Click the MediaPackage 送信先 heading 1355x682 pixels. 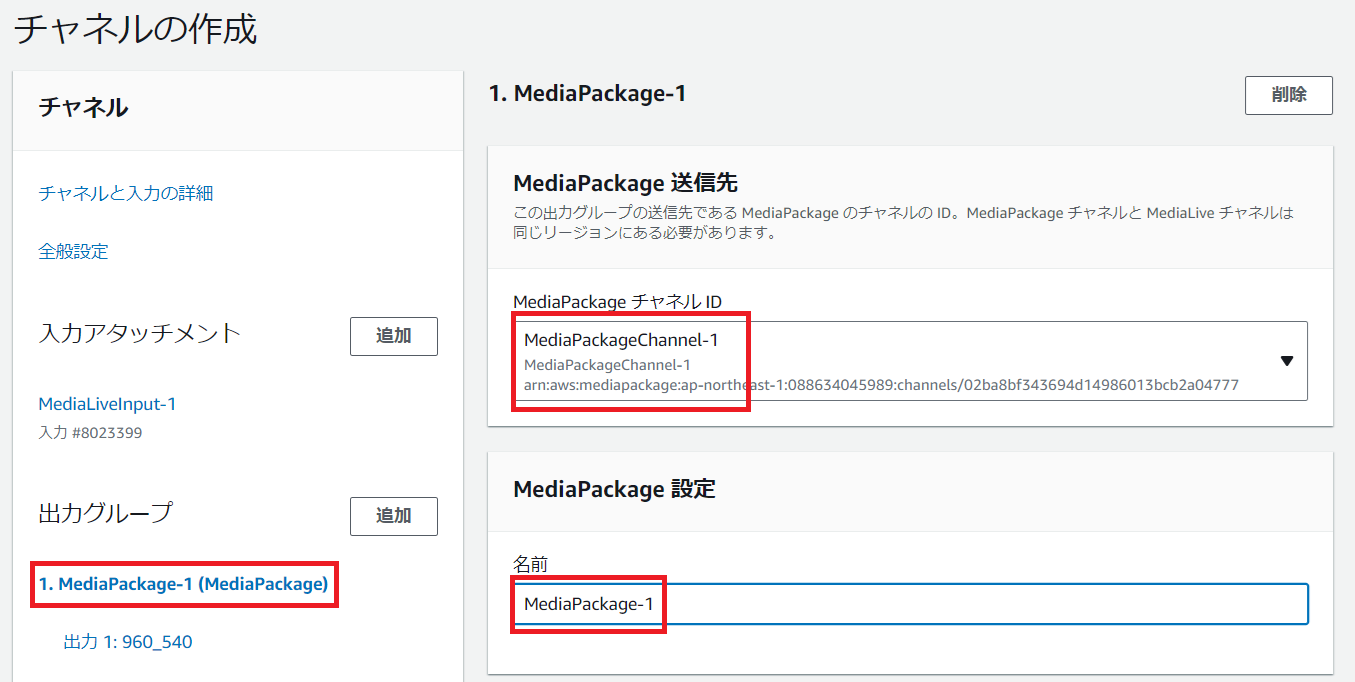[x=625, y=182]
